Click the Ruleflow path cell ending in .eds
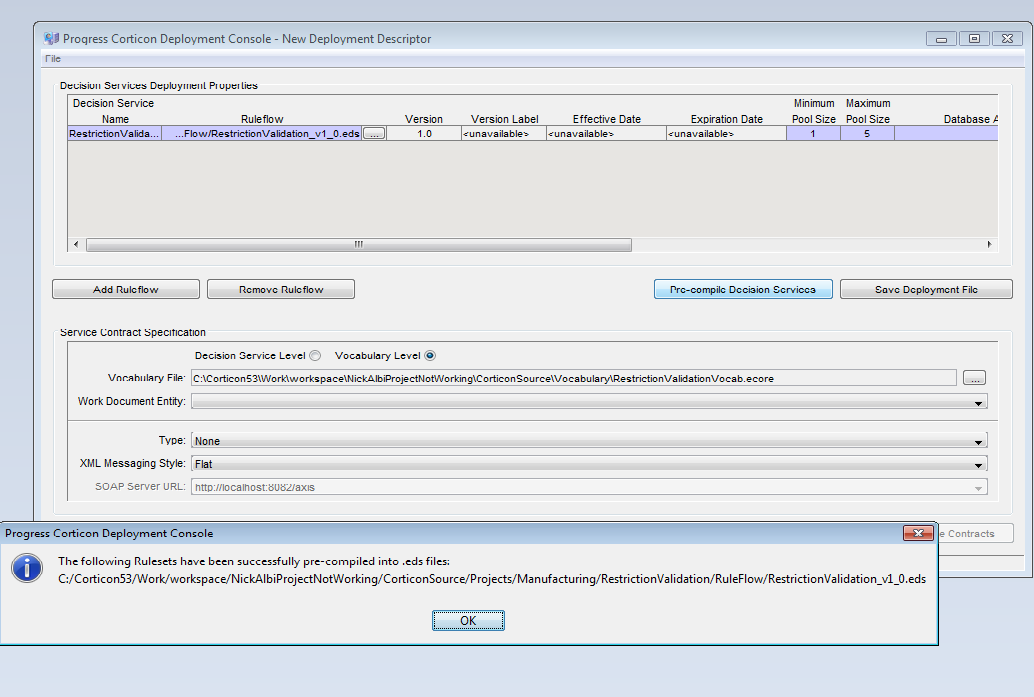 tap(262, 134)
